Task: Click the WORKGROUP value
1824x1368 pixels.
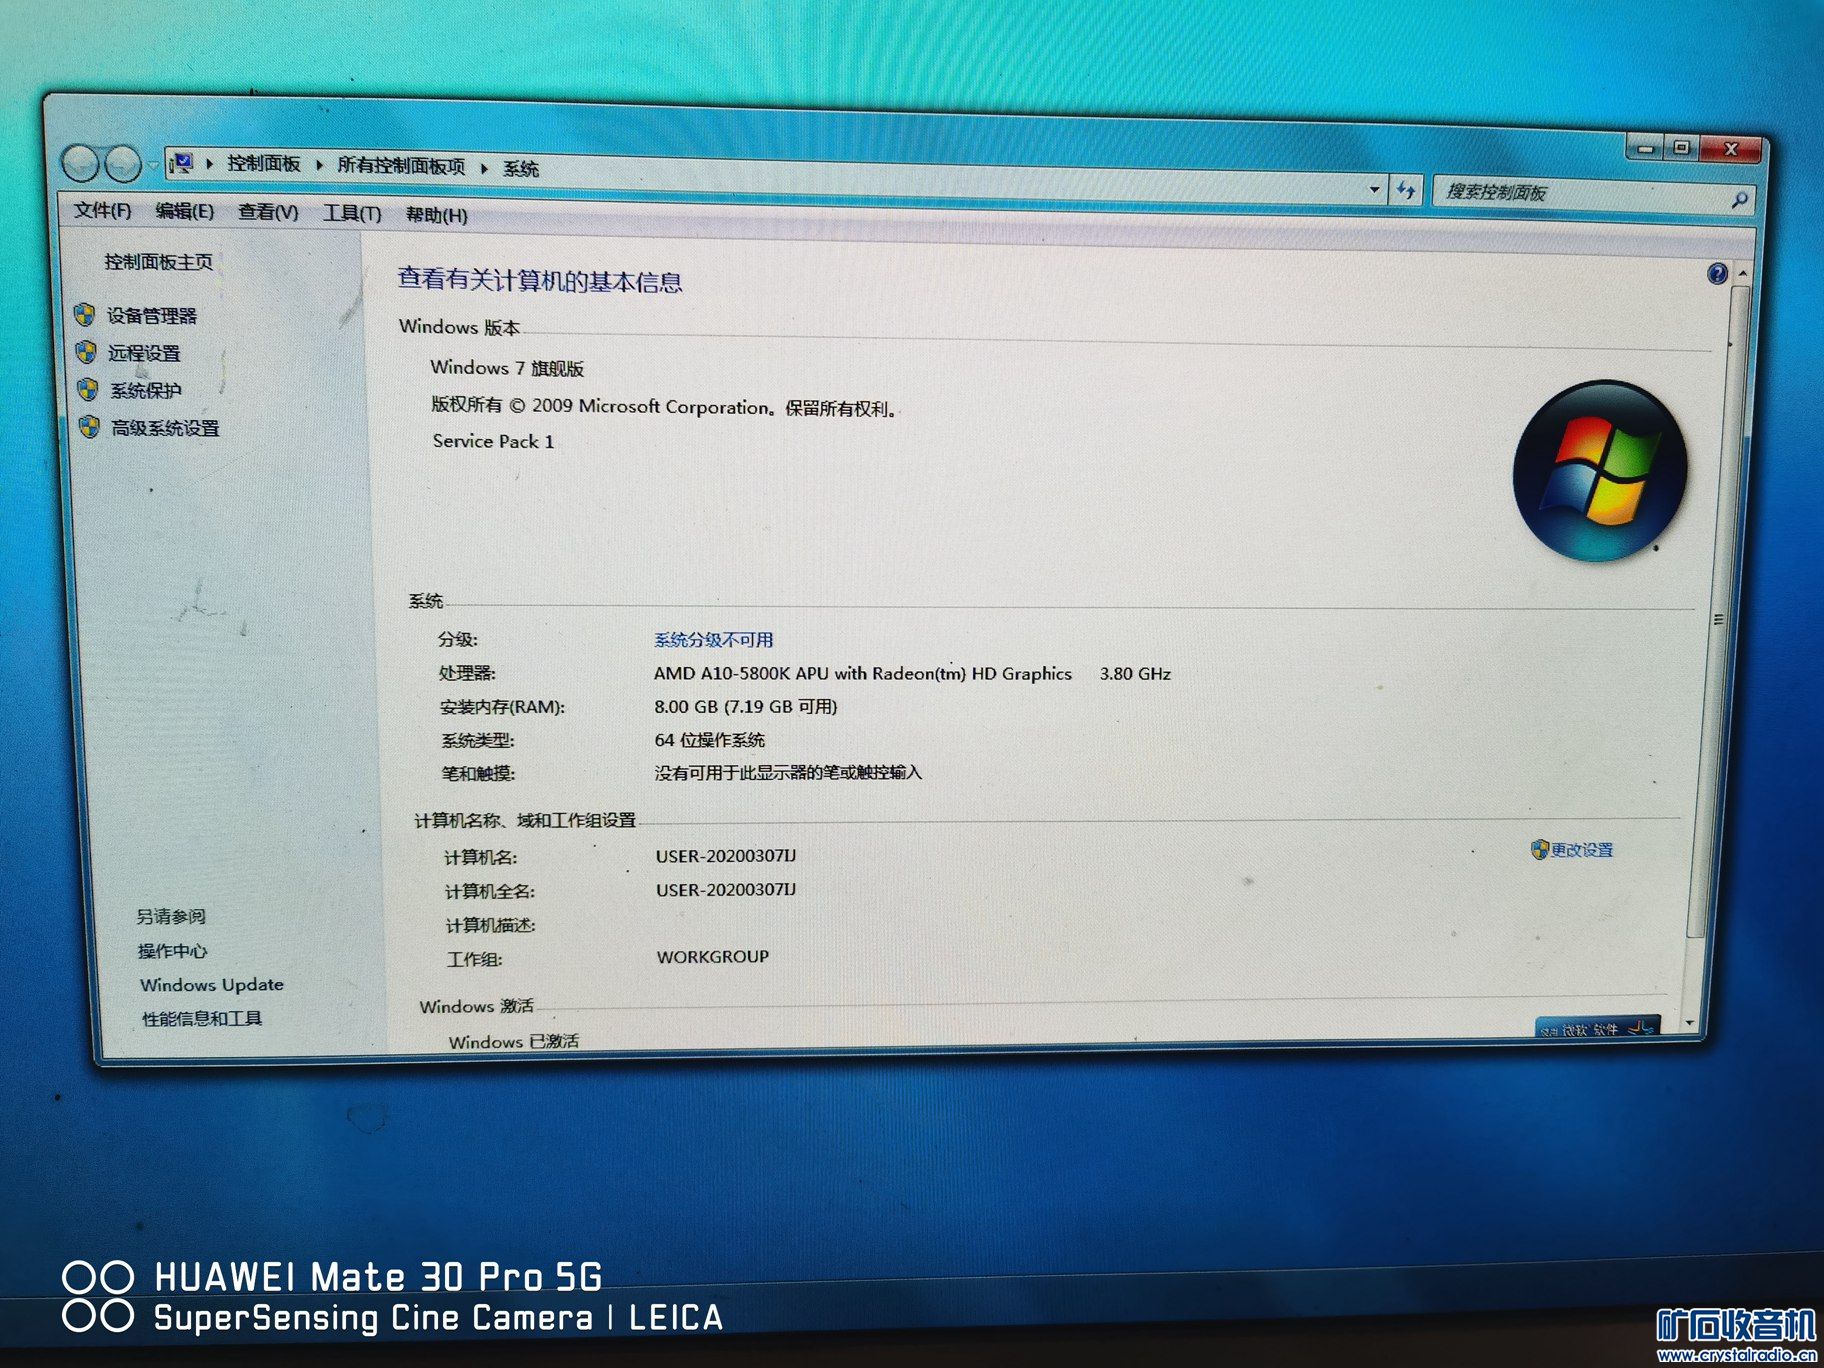Action: 713,957
